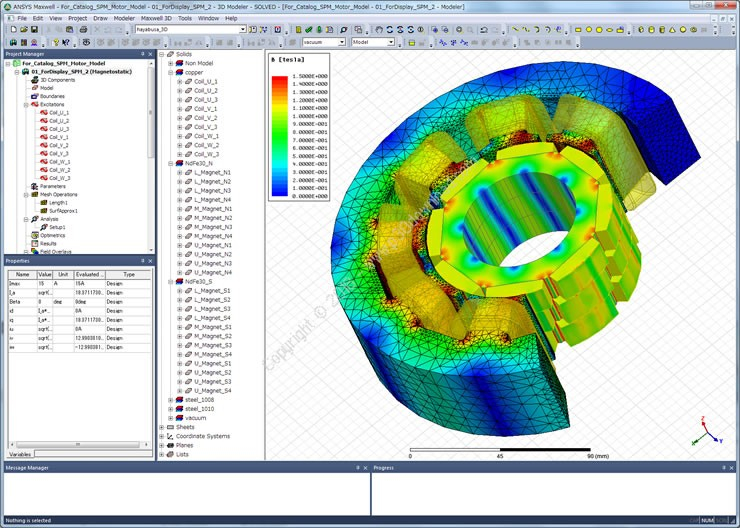Select the Draw cone tool
The height and width of the screenshot is (528, 740).
click(672, 29)
